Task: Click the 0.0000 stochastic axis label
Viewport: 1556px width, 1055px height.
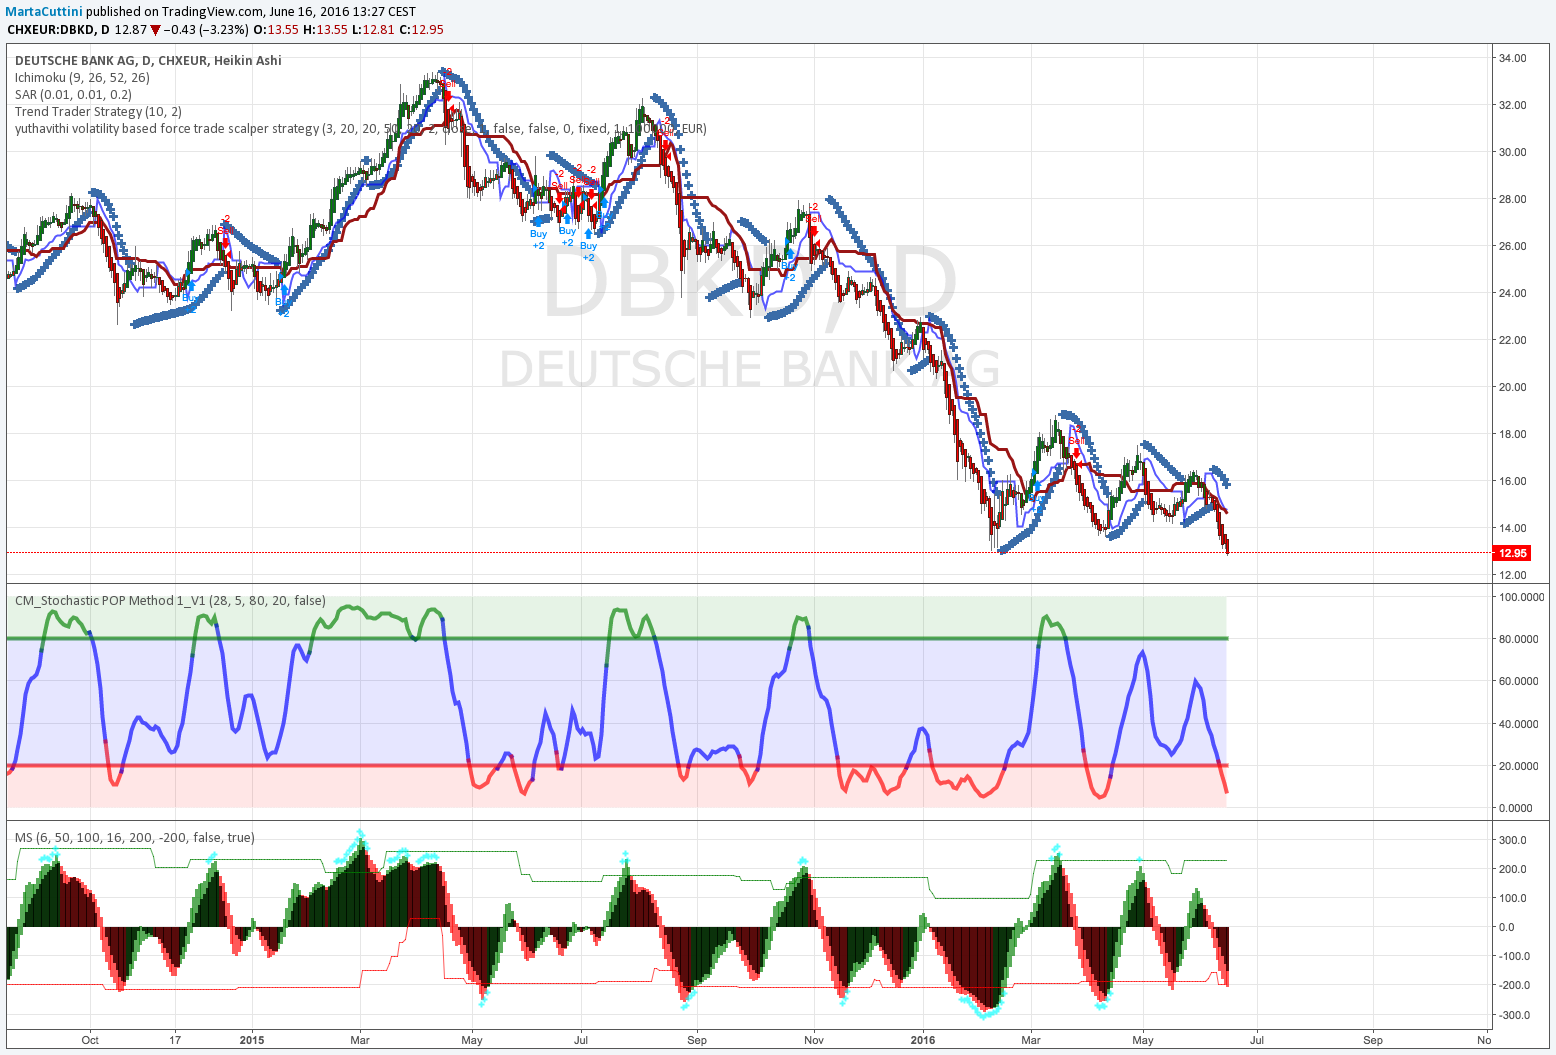Action: [x=1517, y=808]
